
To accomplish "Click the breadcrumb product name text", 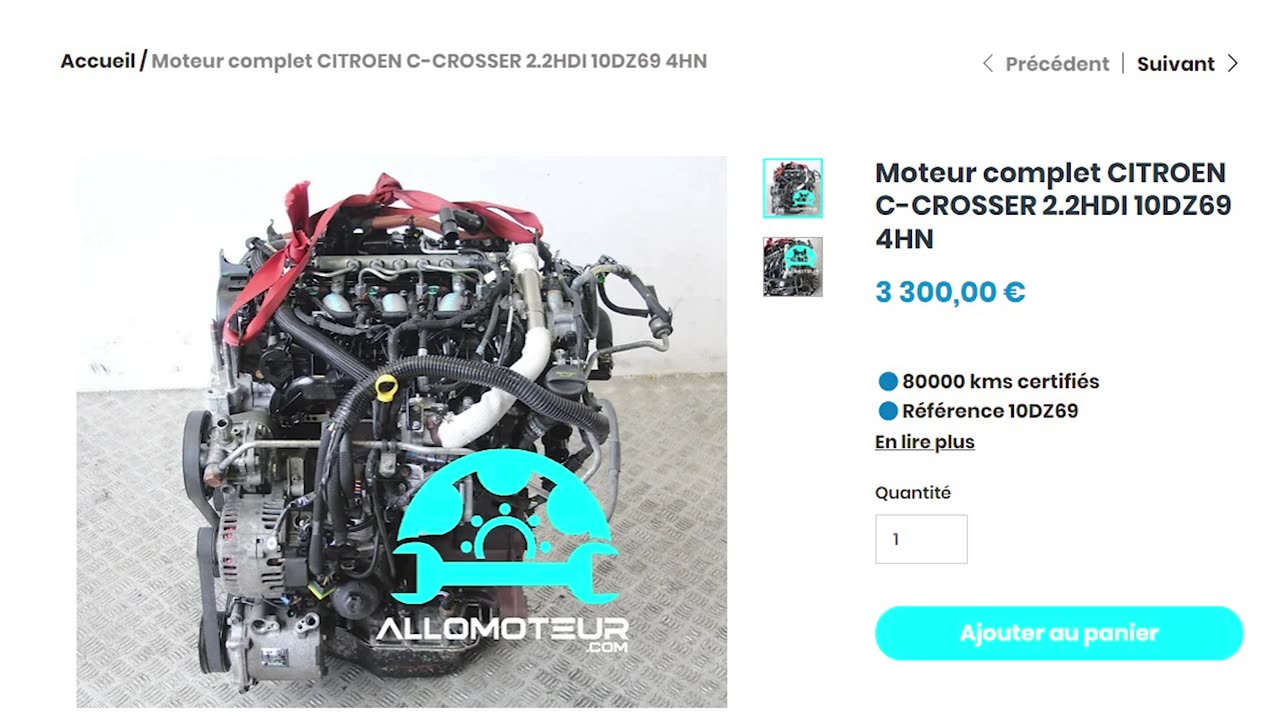I will 429,61.
